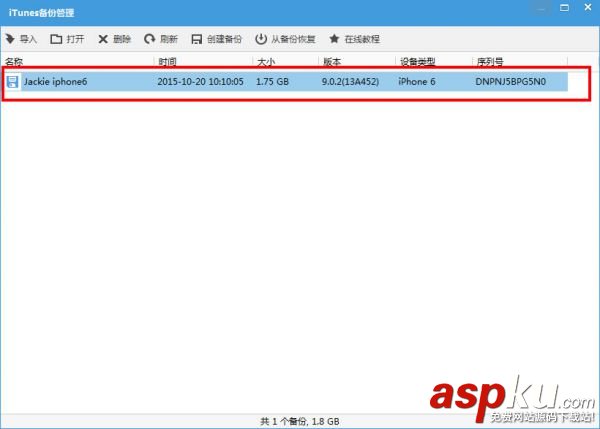Click the 在线教程 star icon

334,39
